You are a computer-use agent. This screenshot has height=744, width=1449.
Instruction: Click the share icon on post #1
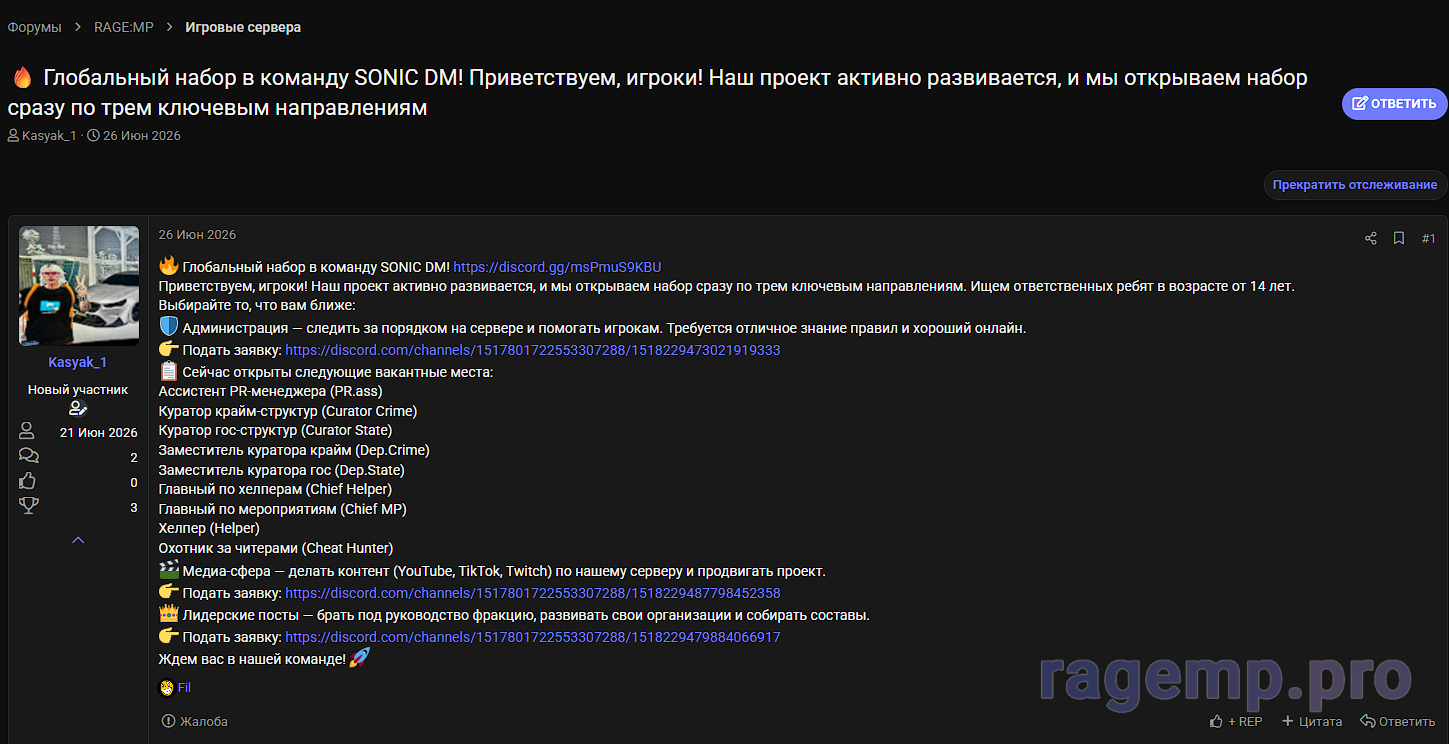pos(1371,238)
